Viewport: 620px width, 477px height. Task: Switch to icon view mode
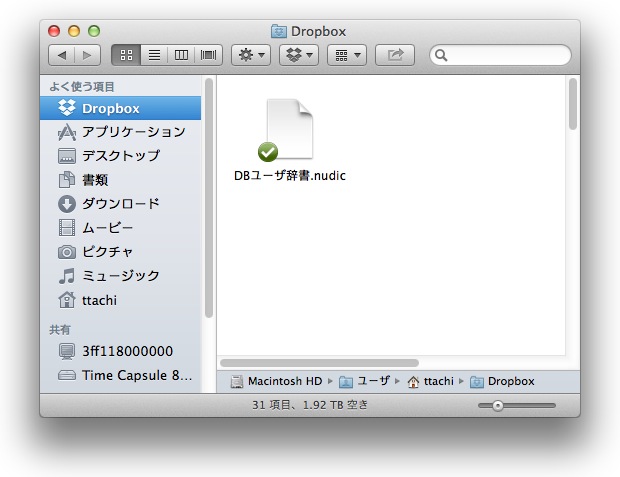pos(126,55)
